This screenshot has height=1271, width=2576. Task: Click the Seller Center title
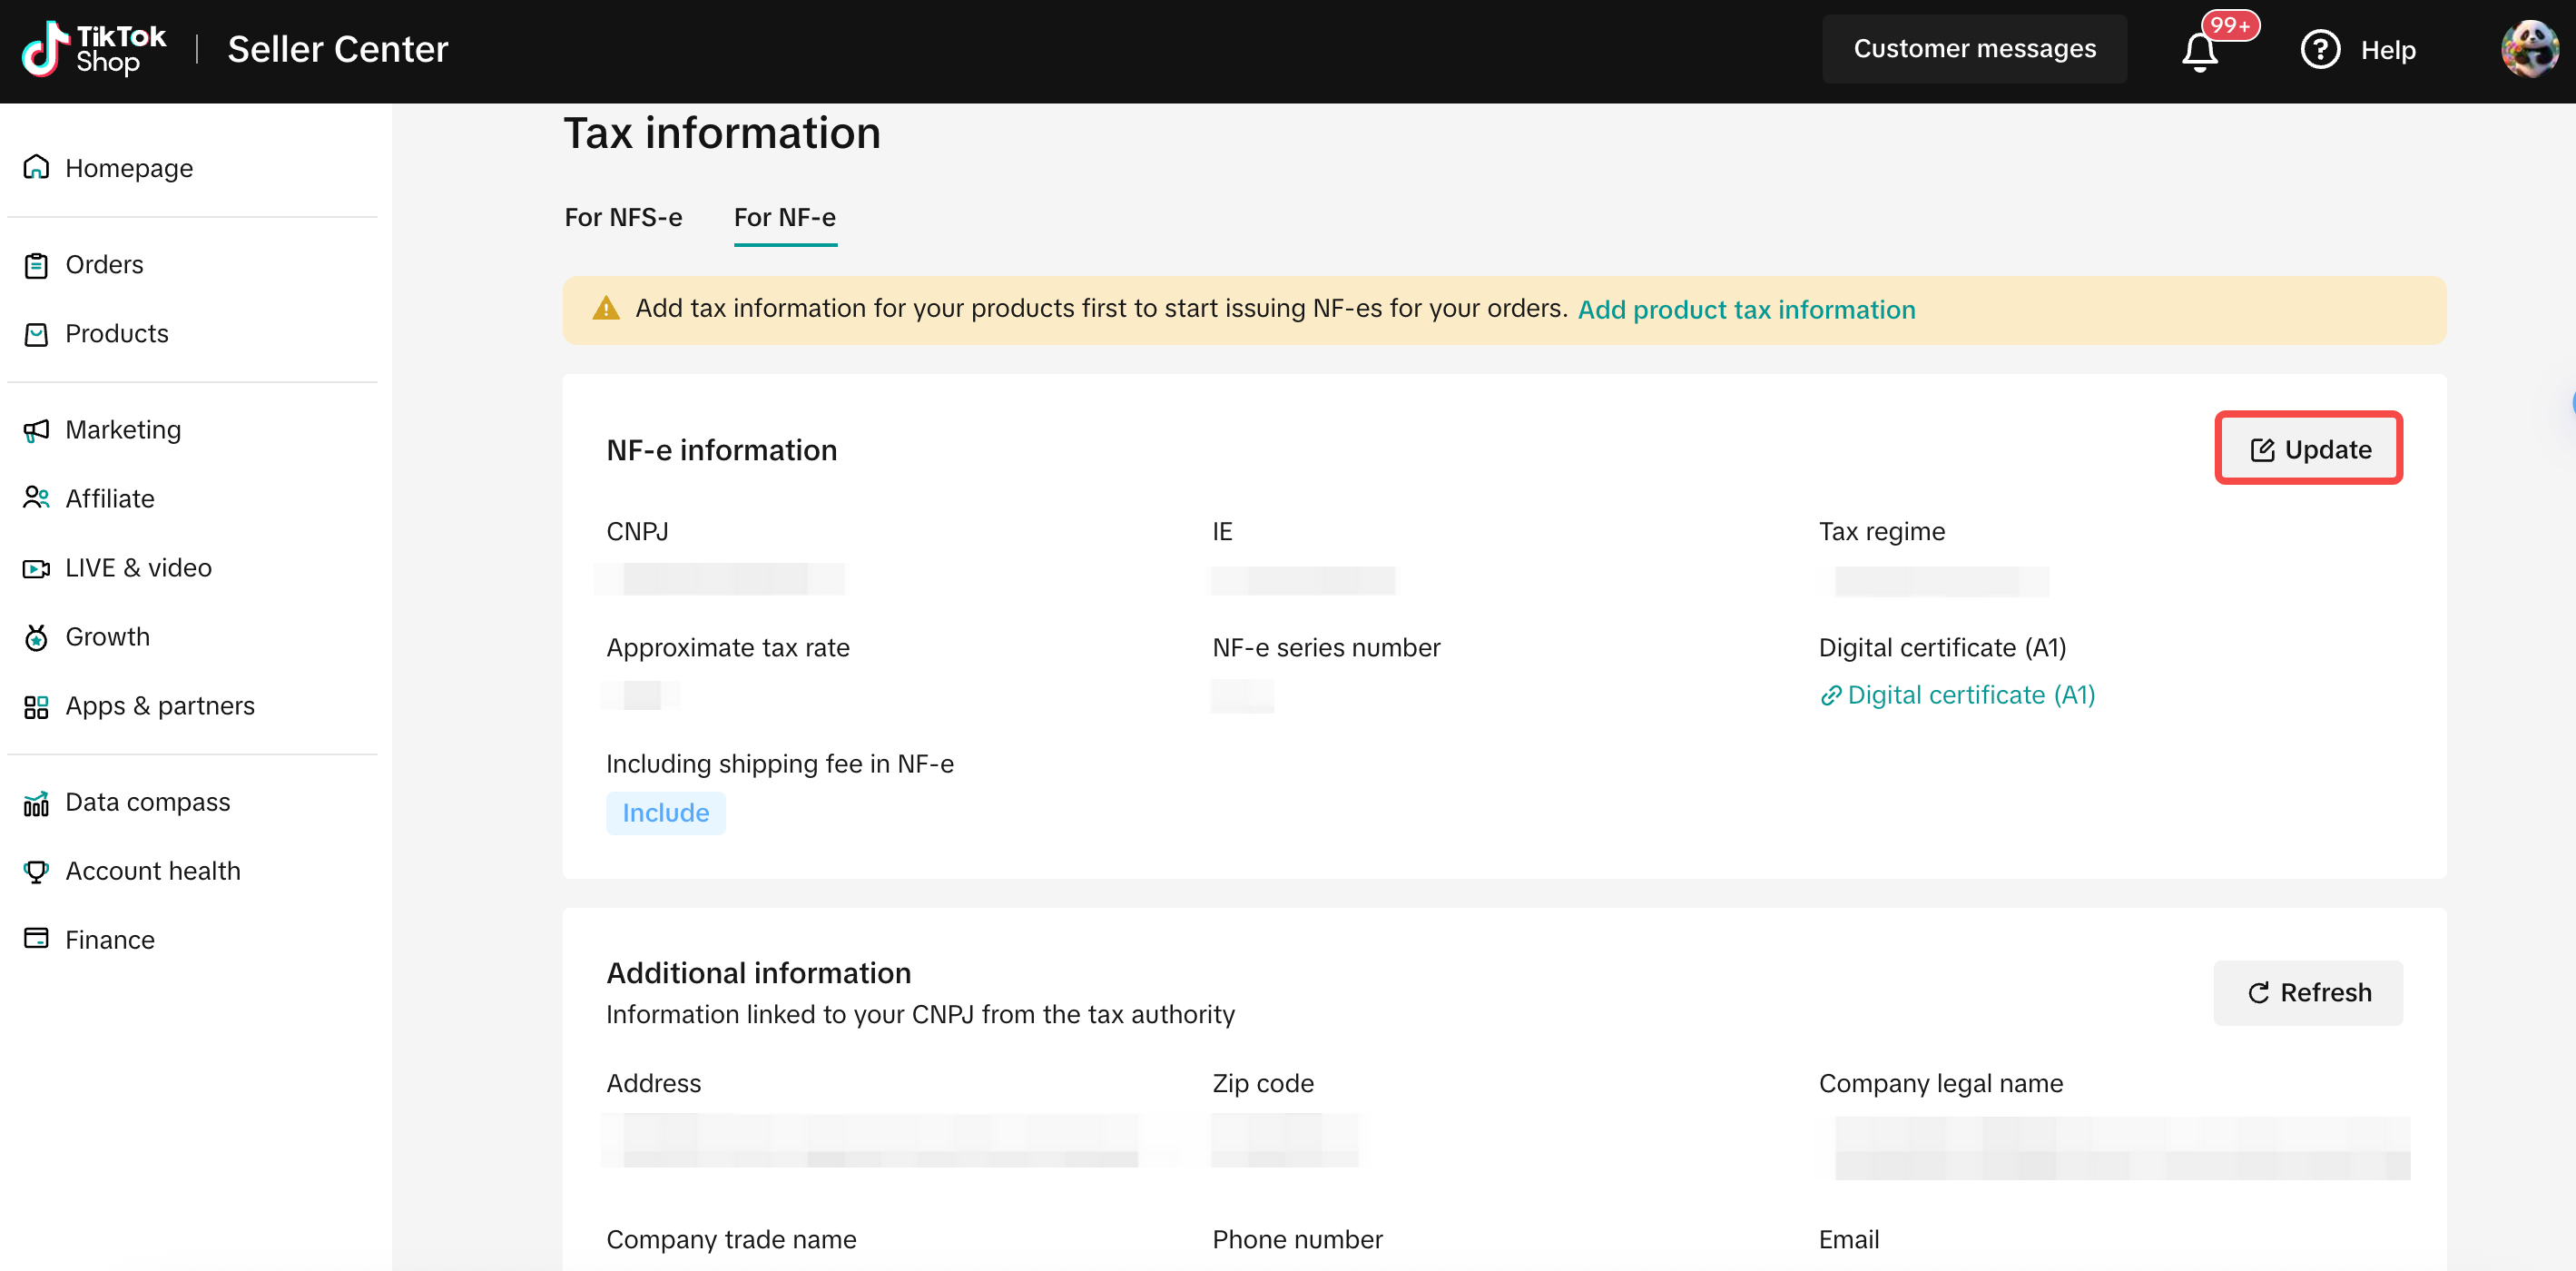click(338, 49)
